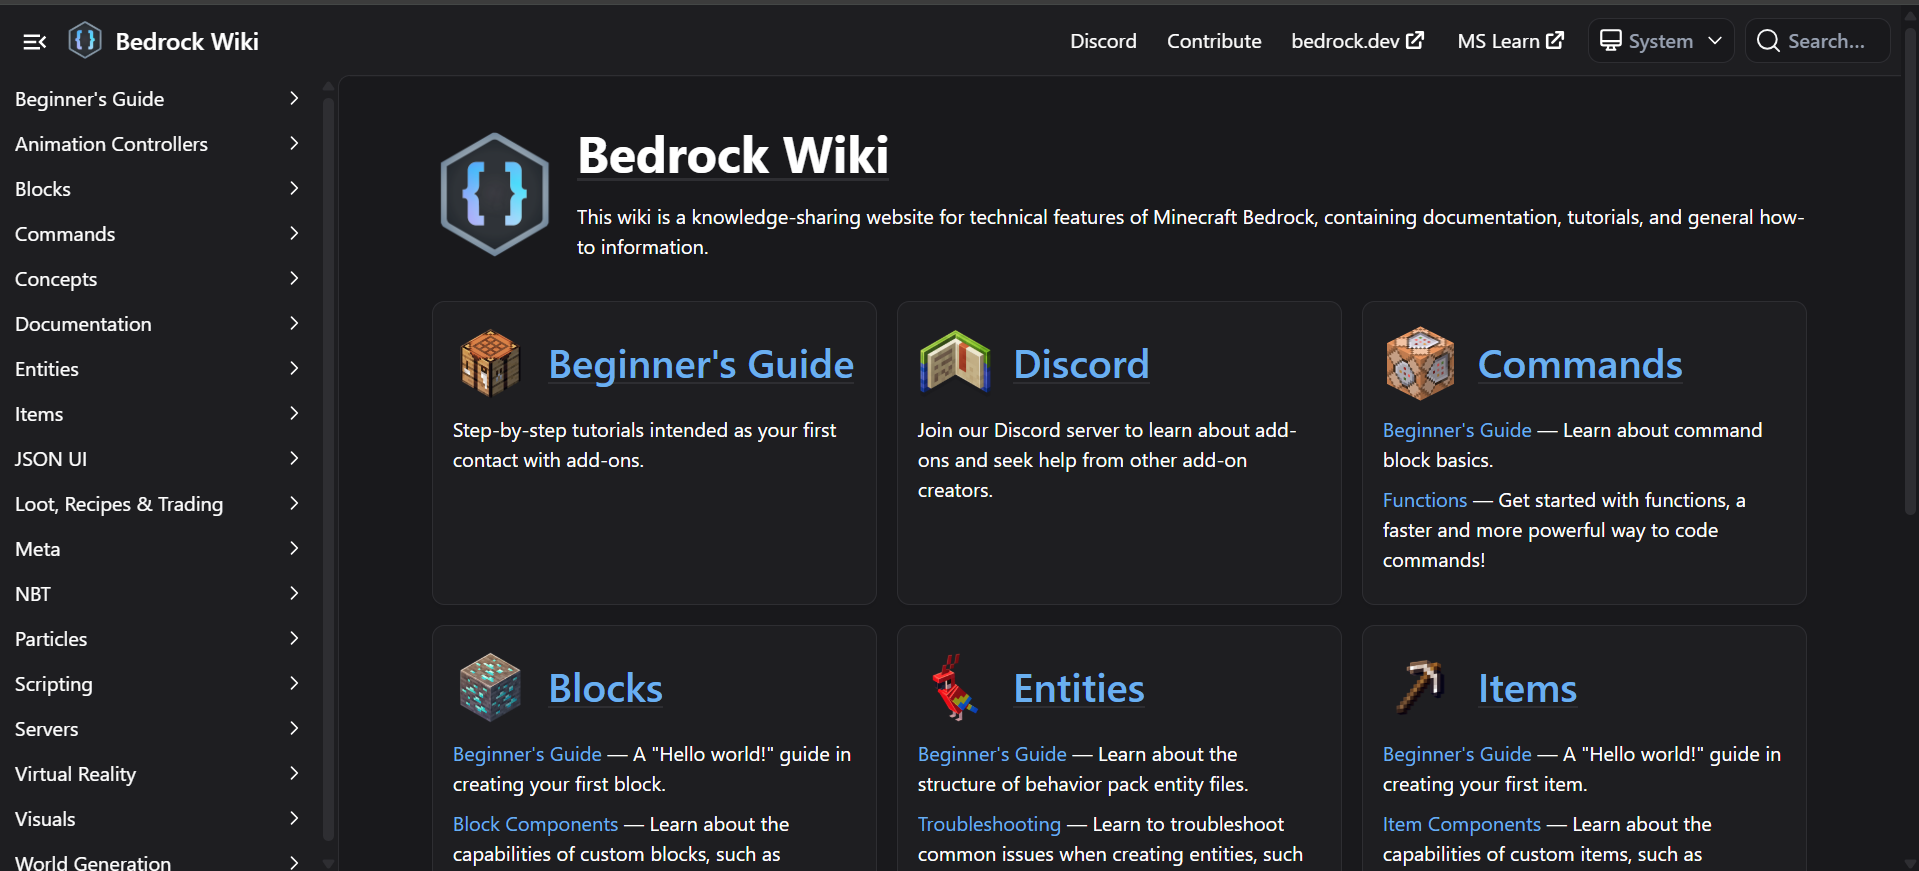The width and height of the screenshot is (1919, 871).
Task: Expand the JSON UI sidebar chevron
Action: pos(294,458)
